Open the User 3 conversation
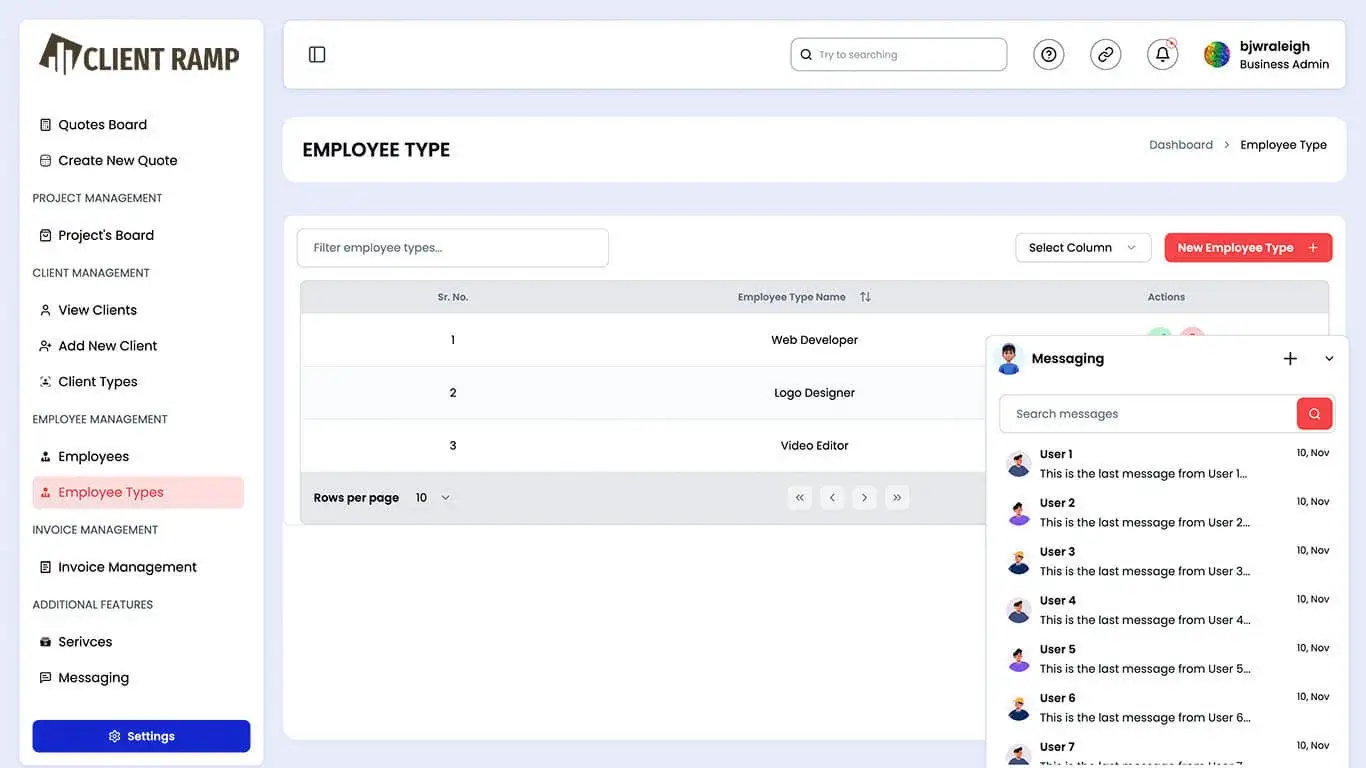The height and width of the screenshot is (768, 1366). click(1144, 561)
